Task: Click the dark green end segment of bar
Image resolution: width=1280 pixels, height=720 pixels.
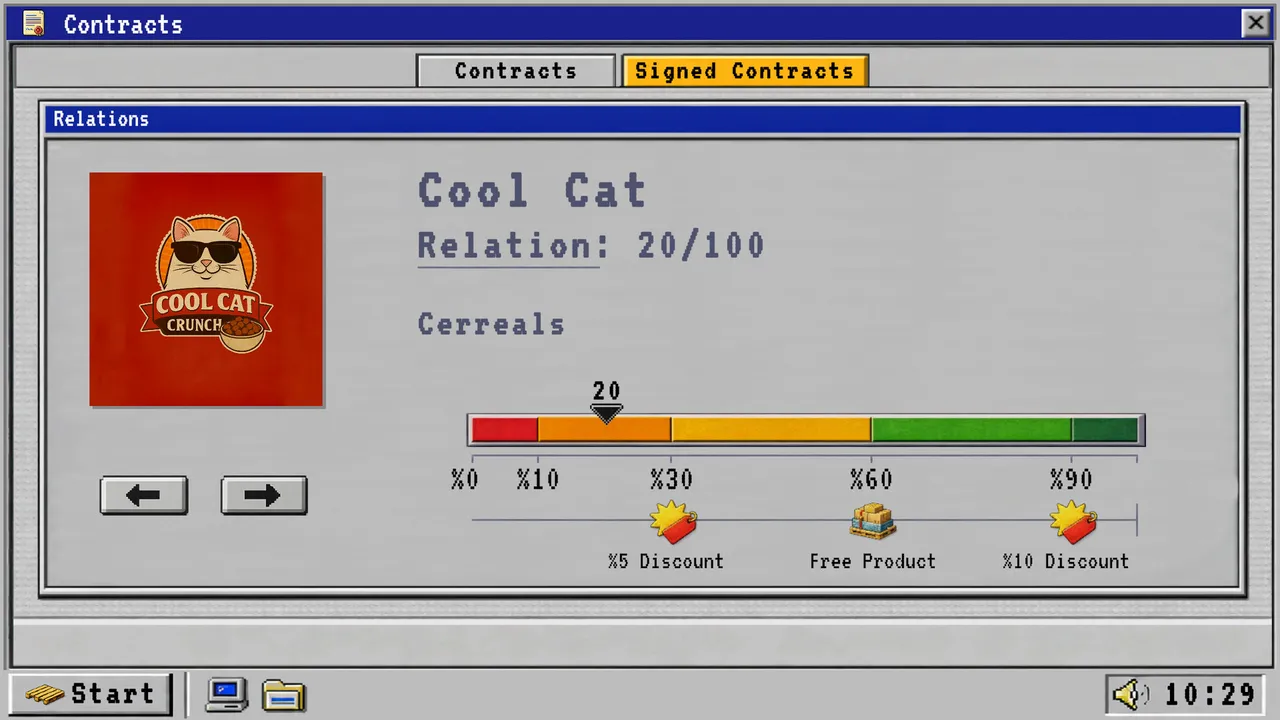Action: pos(1105,430)
